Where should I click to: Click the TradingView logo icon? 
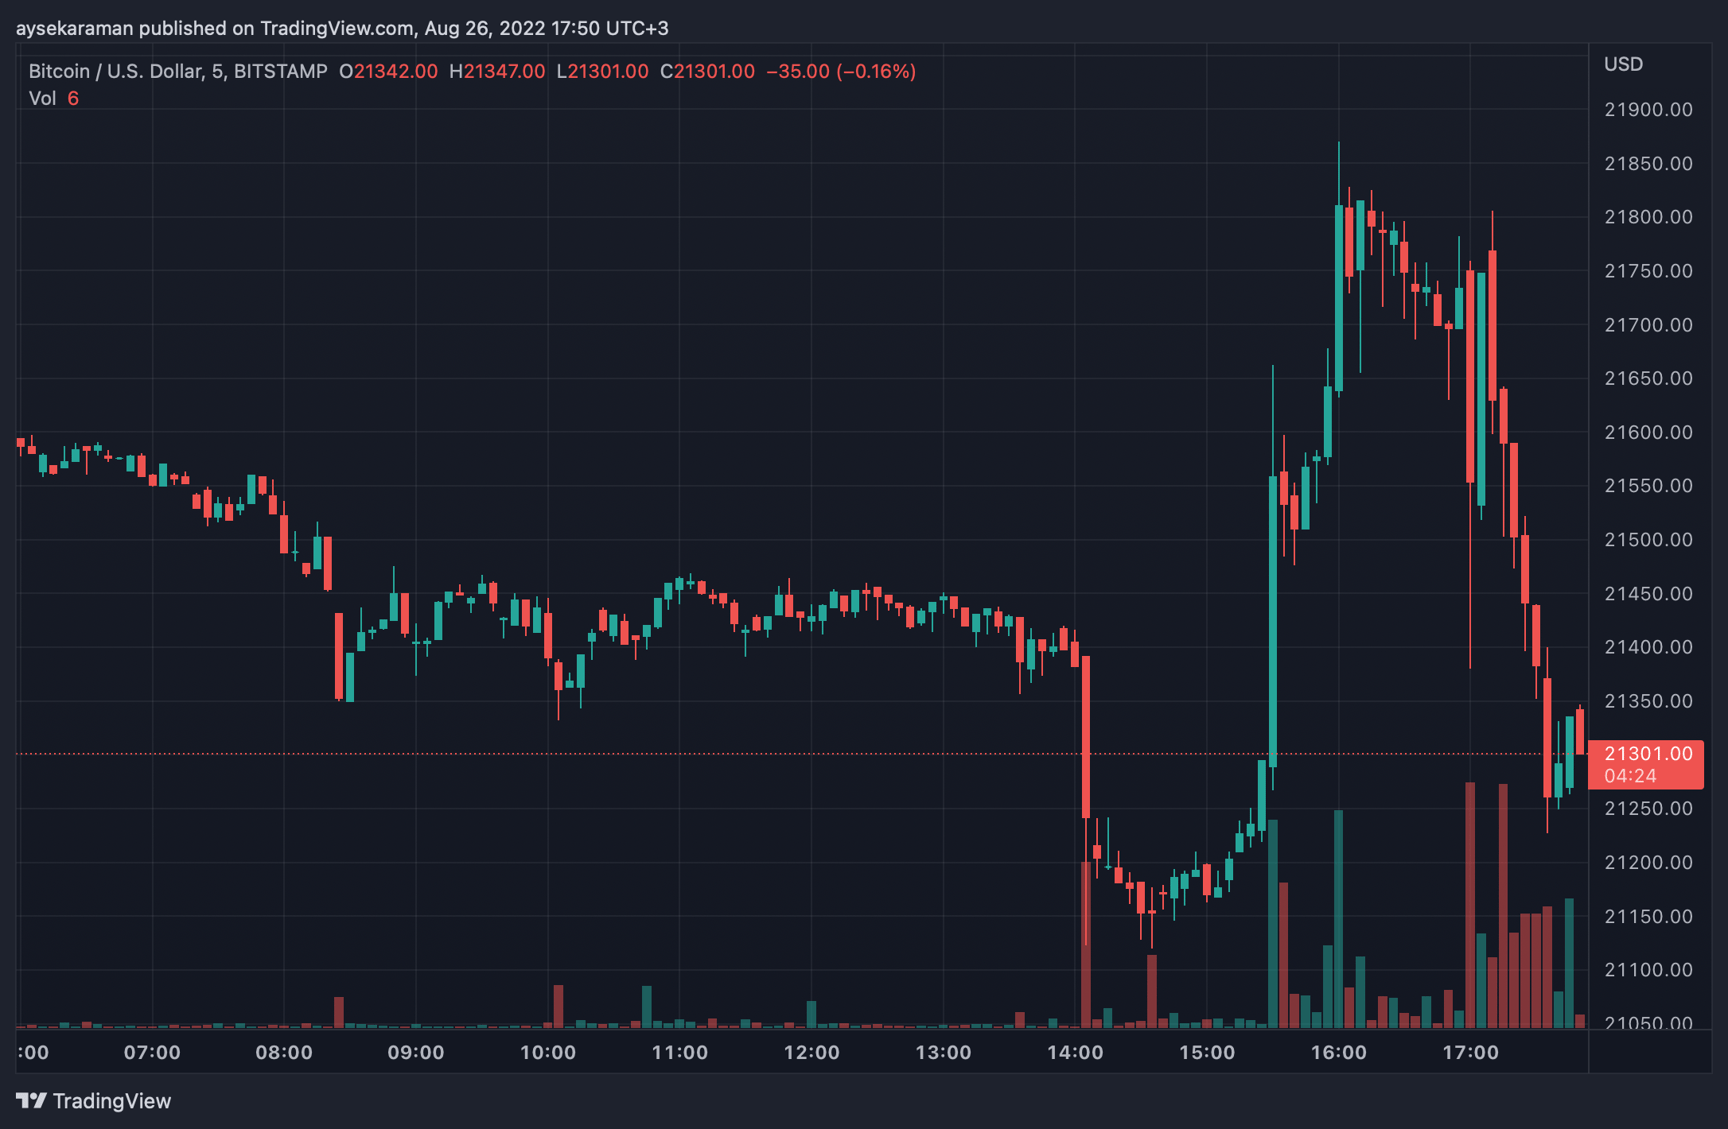tap(33, 1101)
